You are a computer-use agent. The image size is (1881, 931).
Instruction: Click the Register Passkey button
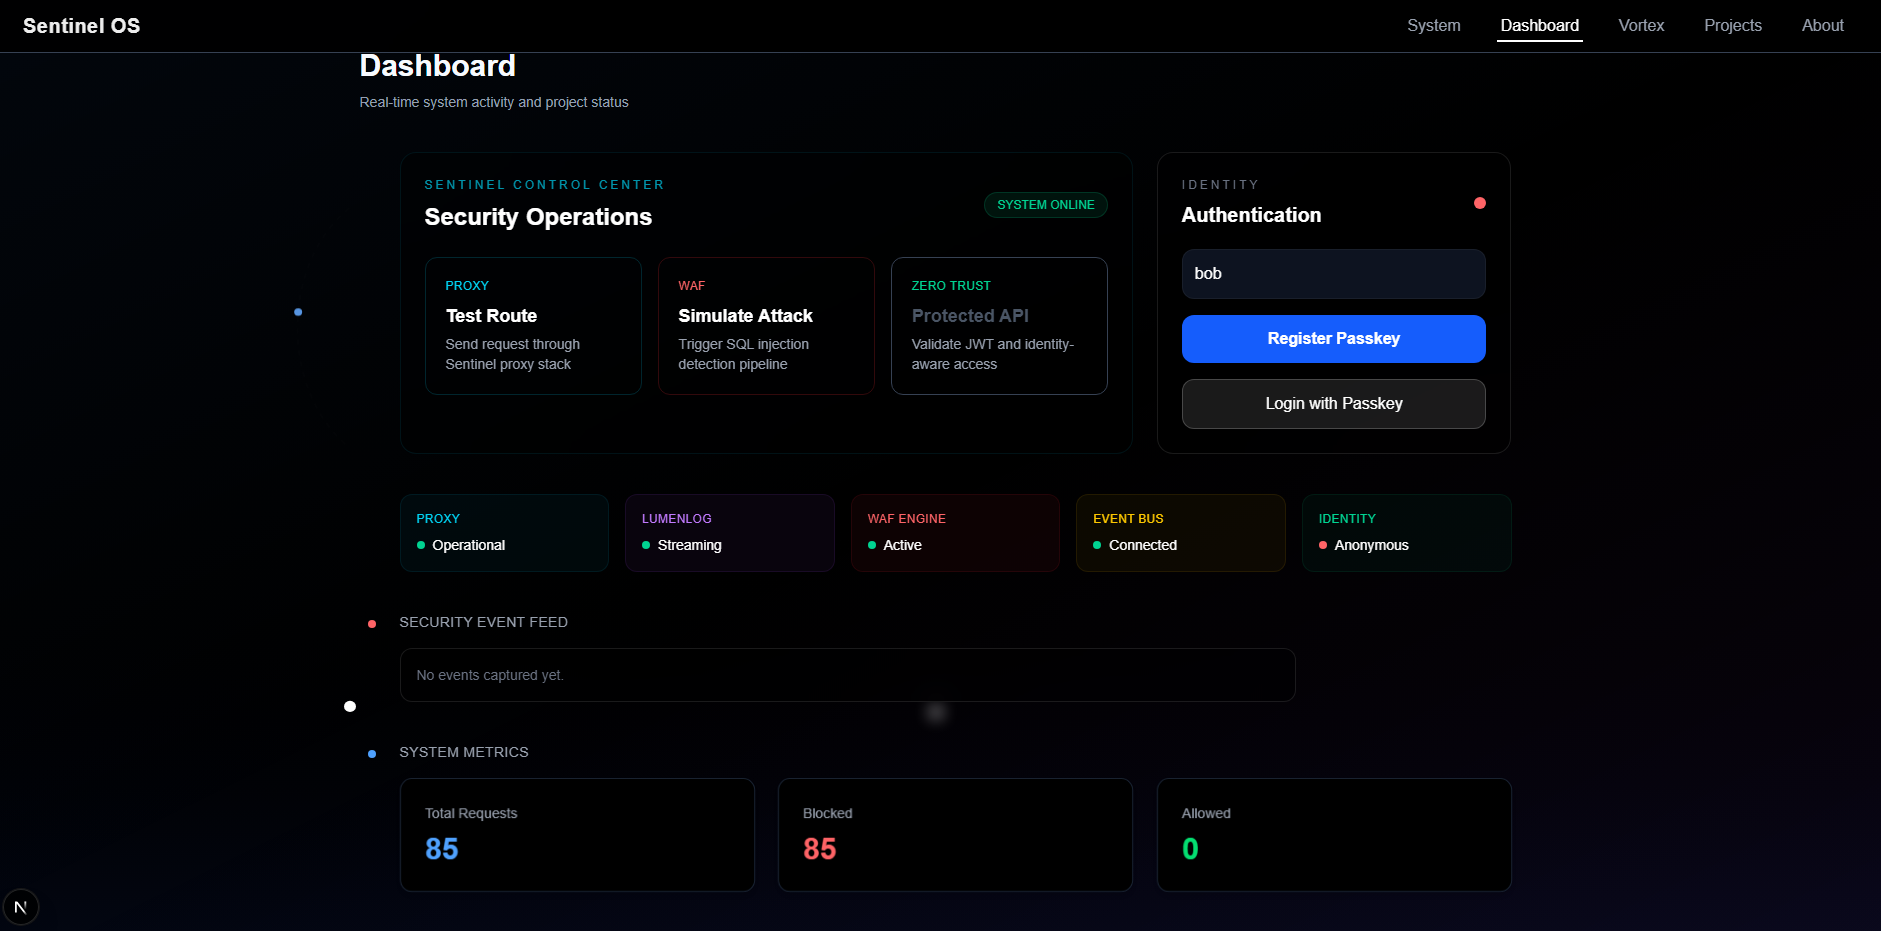(1333, 339)
